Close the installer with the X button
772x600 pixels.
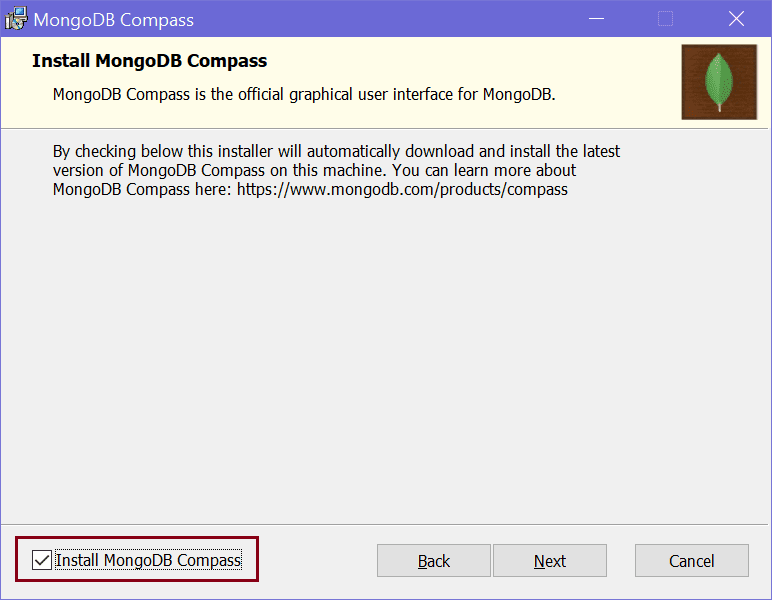tap(736, 19)
